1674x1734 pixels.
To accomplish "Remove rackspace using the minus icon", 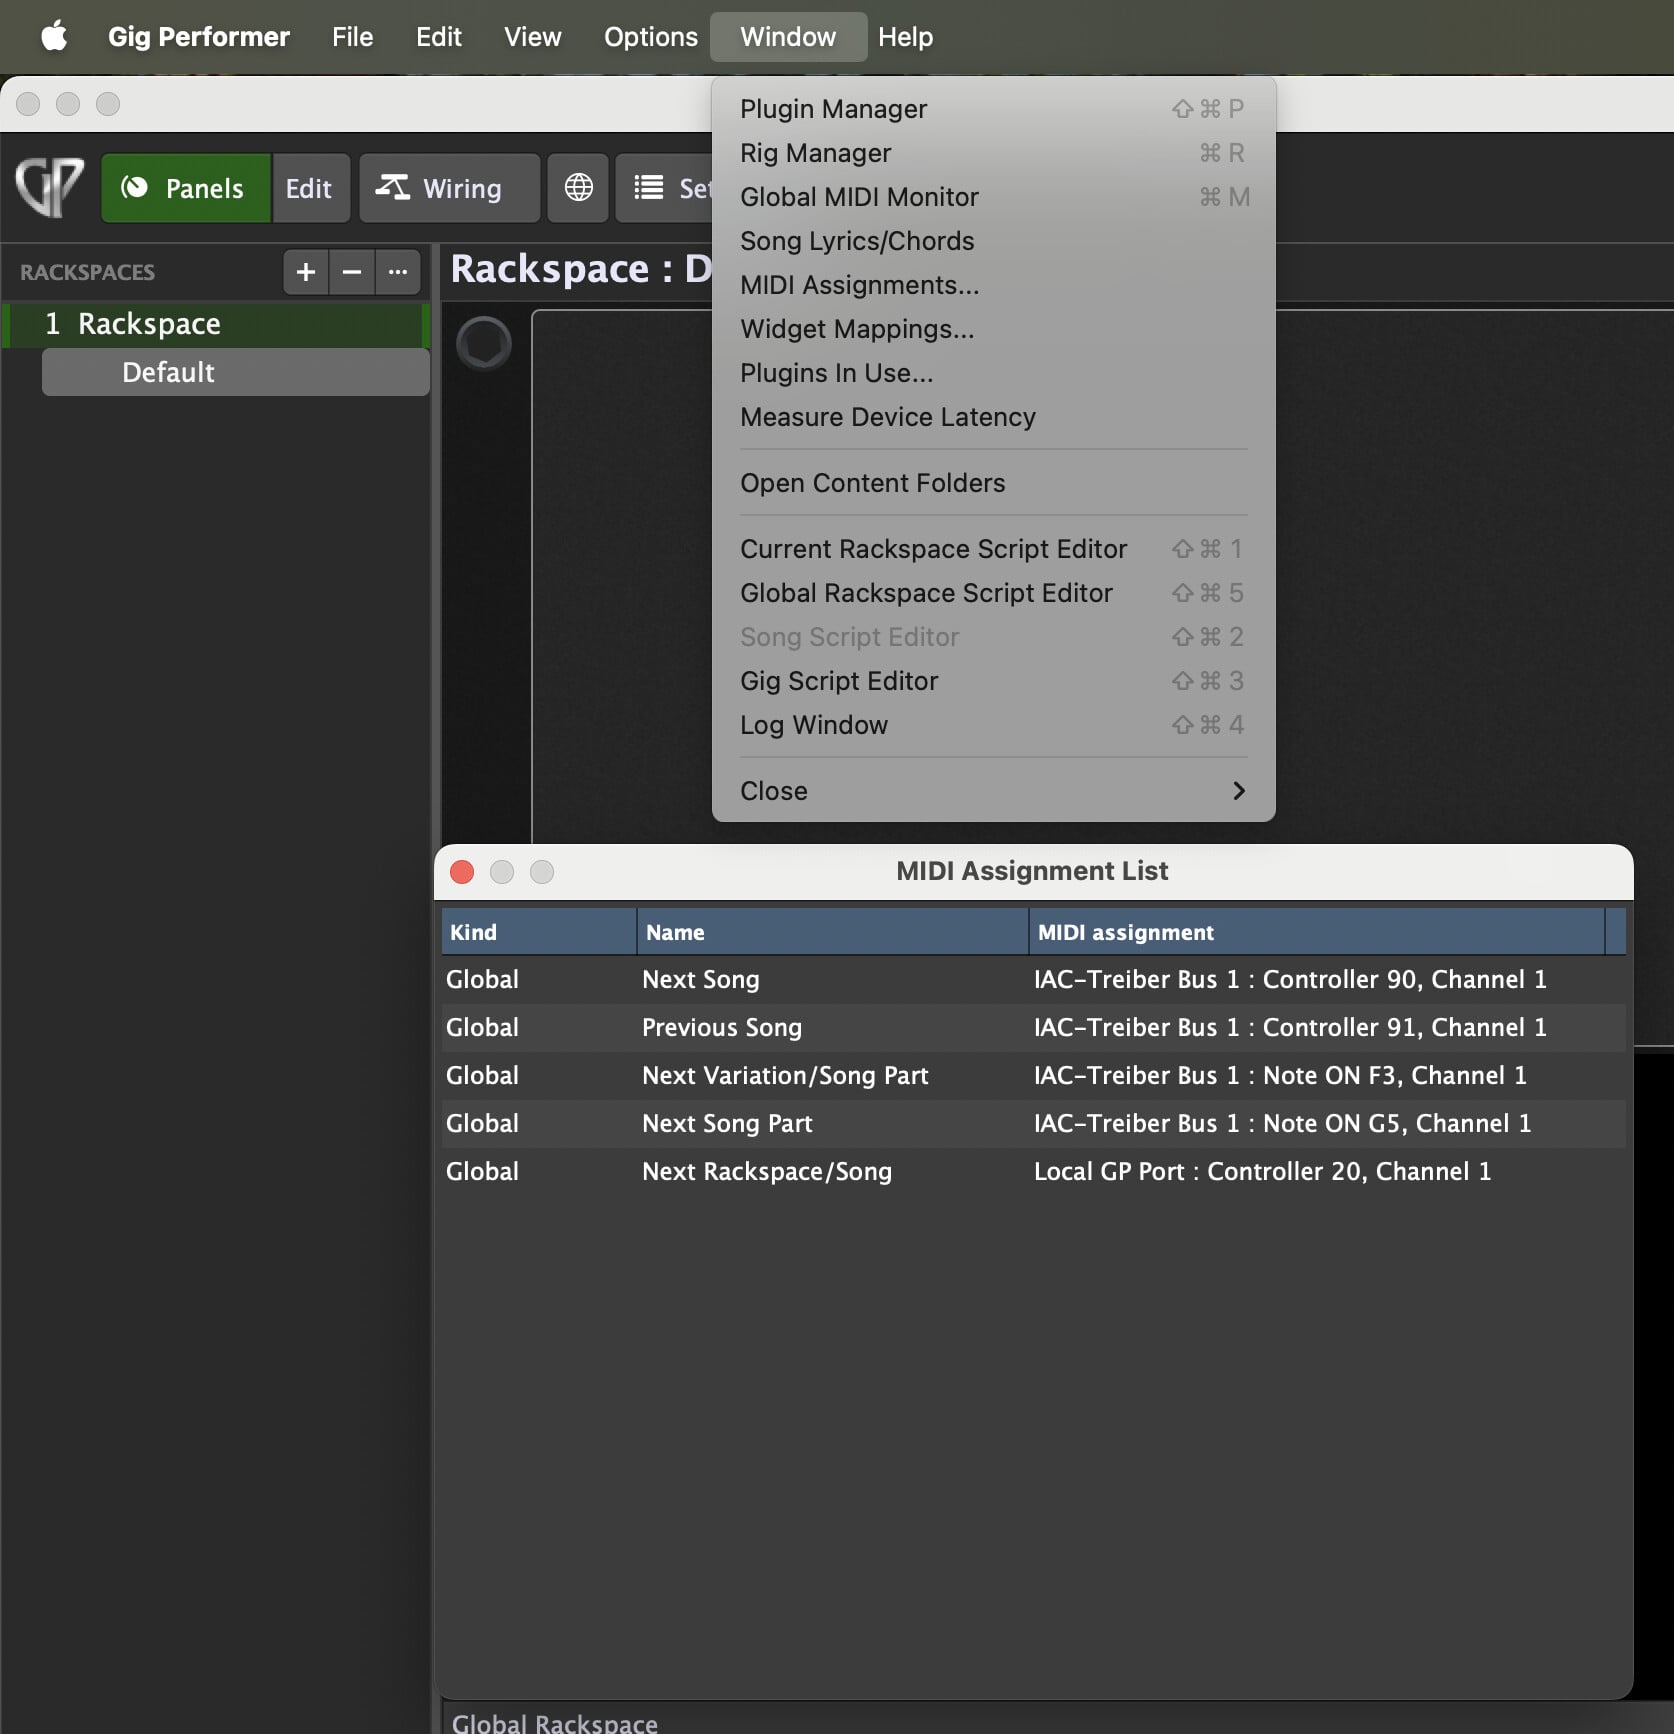I will 352,272.
